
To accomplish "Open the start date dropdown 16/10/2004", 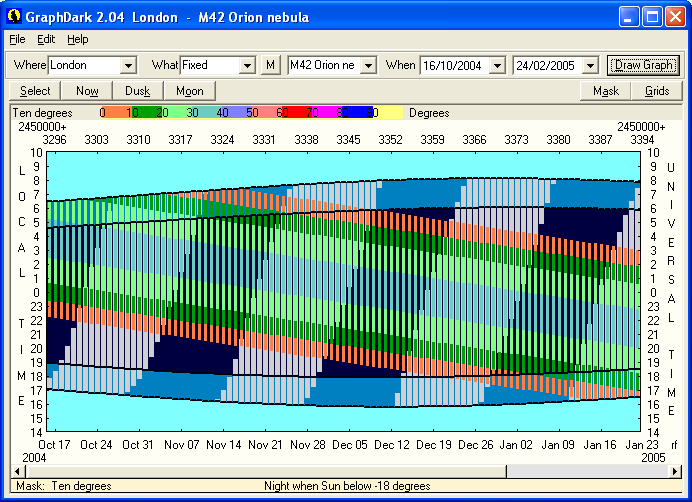I will click(496, 65).
